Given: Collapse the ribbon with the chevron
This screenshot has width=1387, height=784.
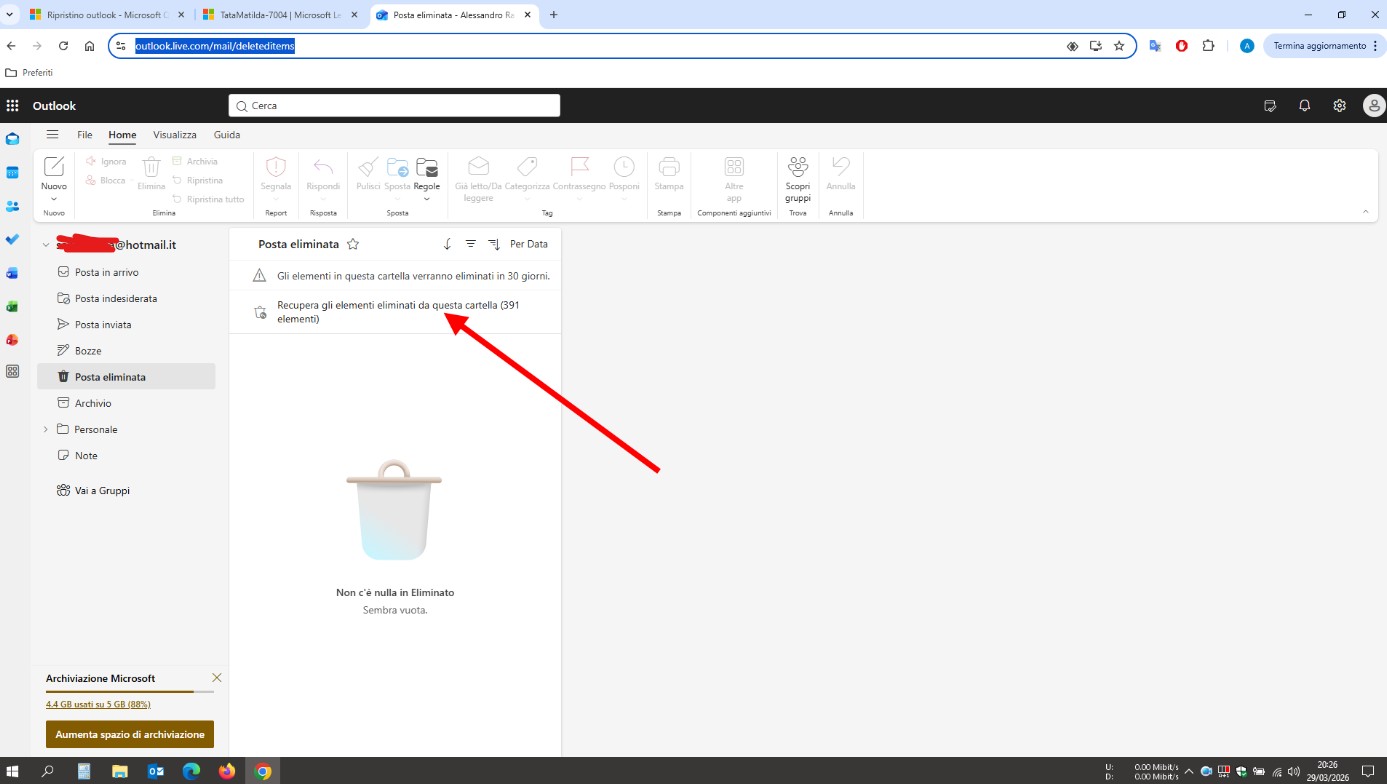Looking at the screenshot, I should pos(1366,211).
